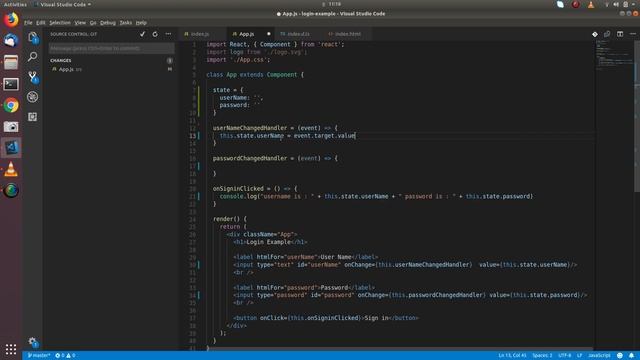Screen dimensions: 640x360
Task: Open the editor More Actions ellipsis
Action: coord(633,34)
